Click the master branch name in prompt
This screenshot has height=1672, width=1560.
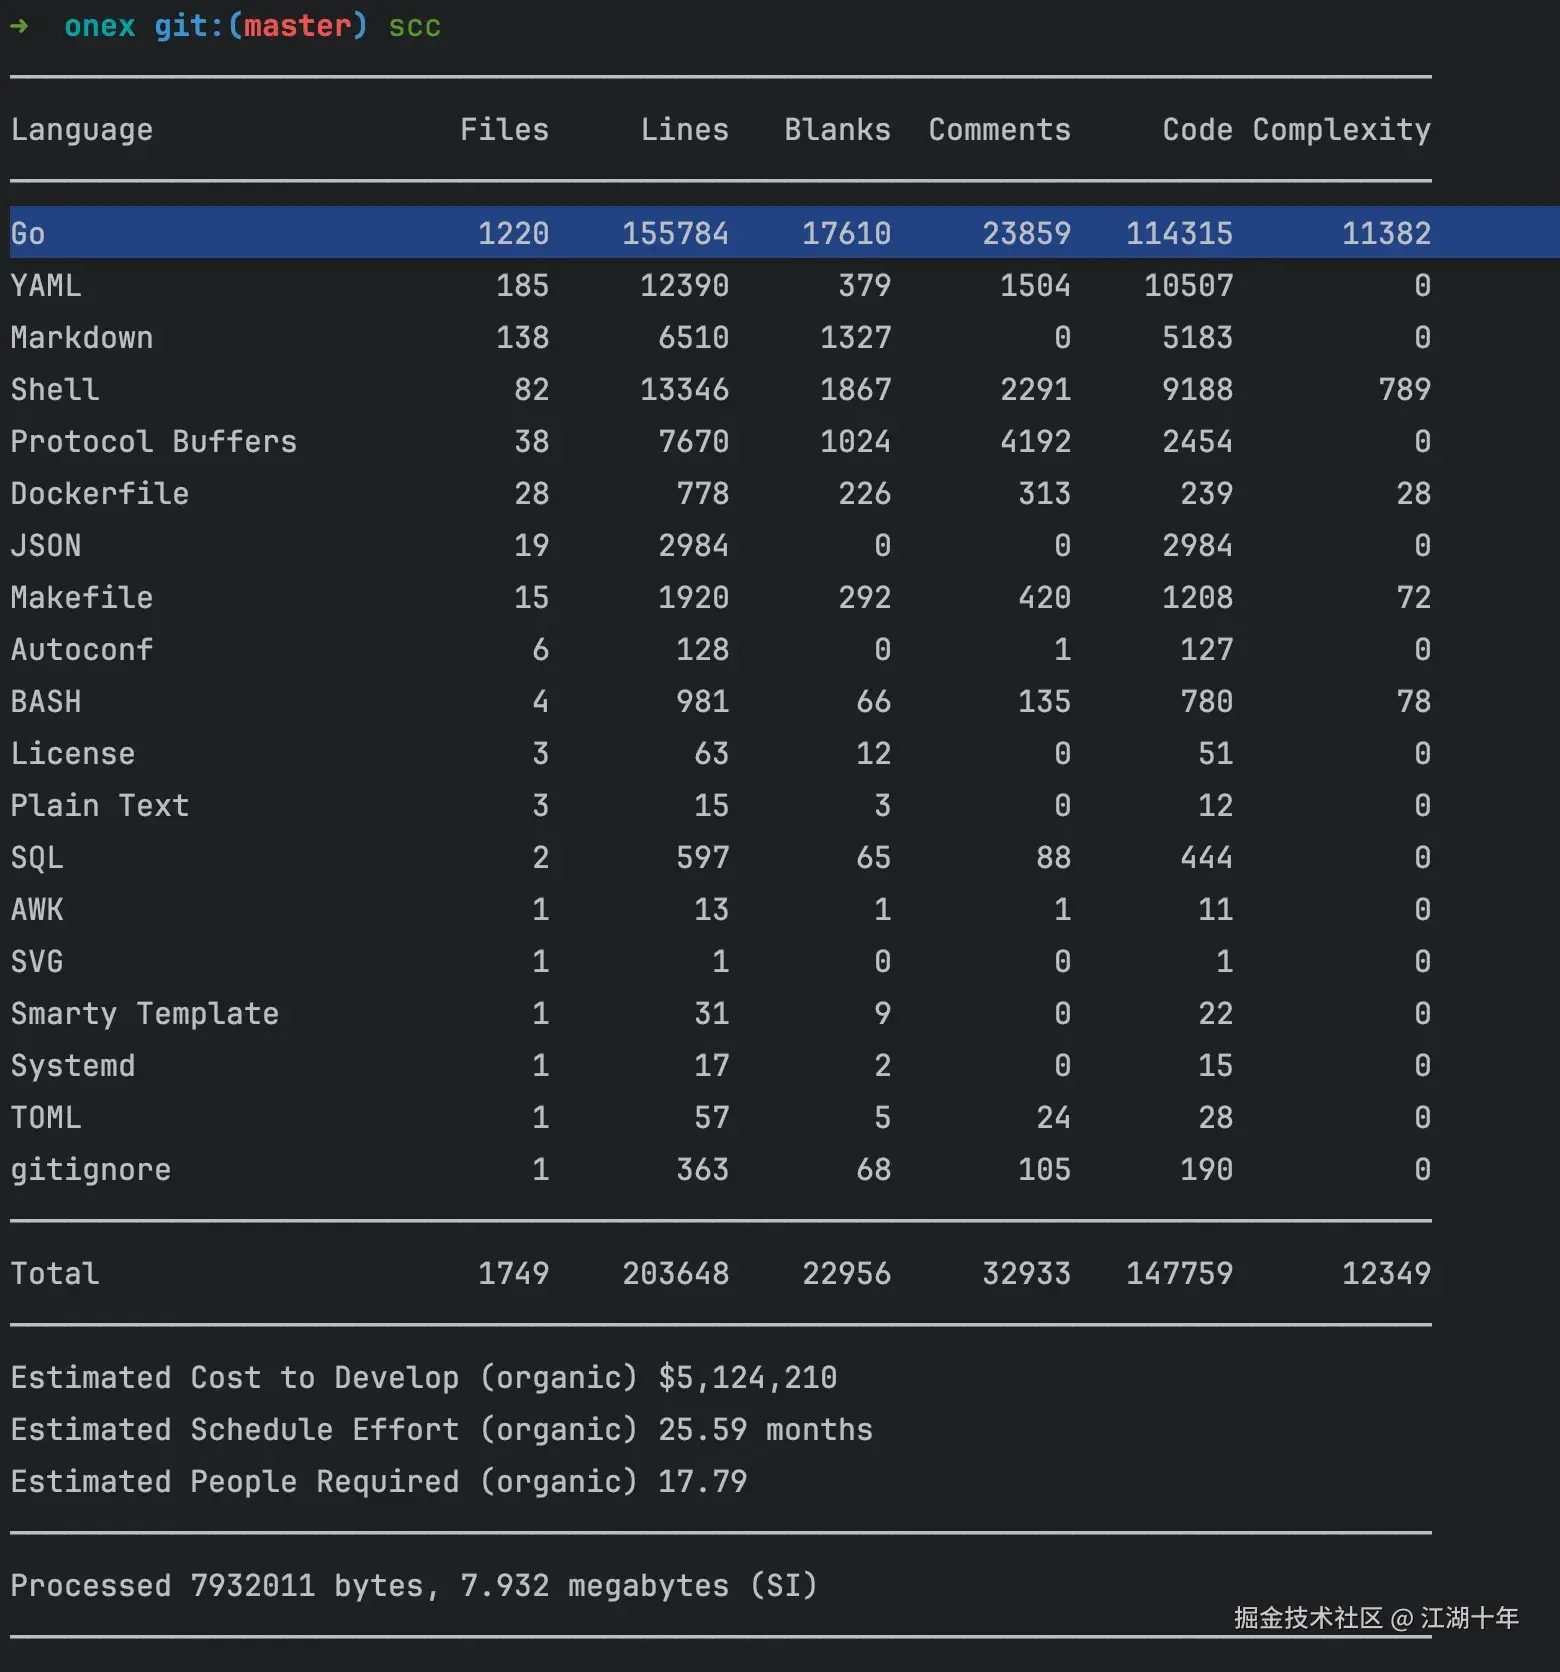click(297, 26)
